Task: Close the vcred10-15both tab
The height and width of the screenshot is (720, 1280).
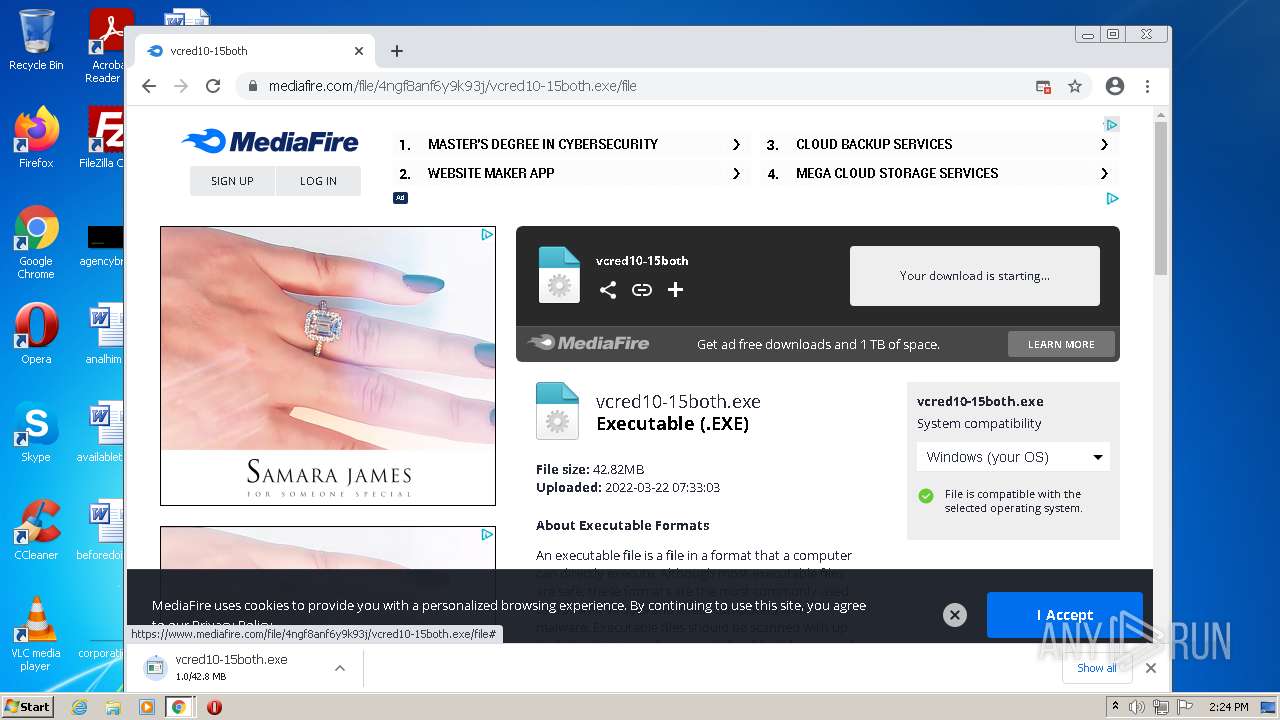Action: pyautogui.click(x=359, y=51)
